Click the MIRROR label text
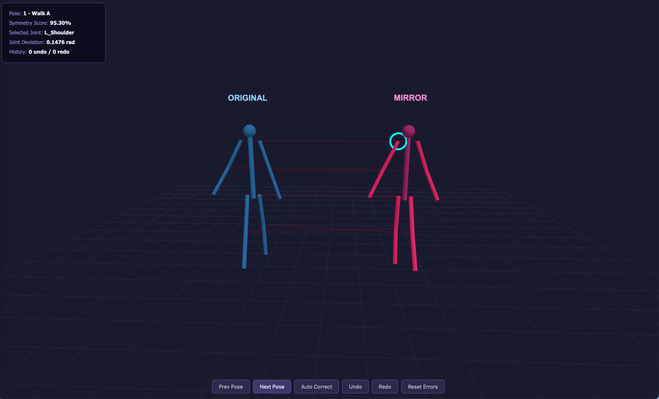This screenshot has width=659, height=399. pos(410,98)
